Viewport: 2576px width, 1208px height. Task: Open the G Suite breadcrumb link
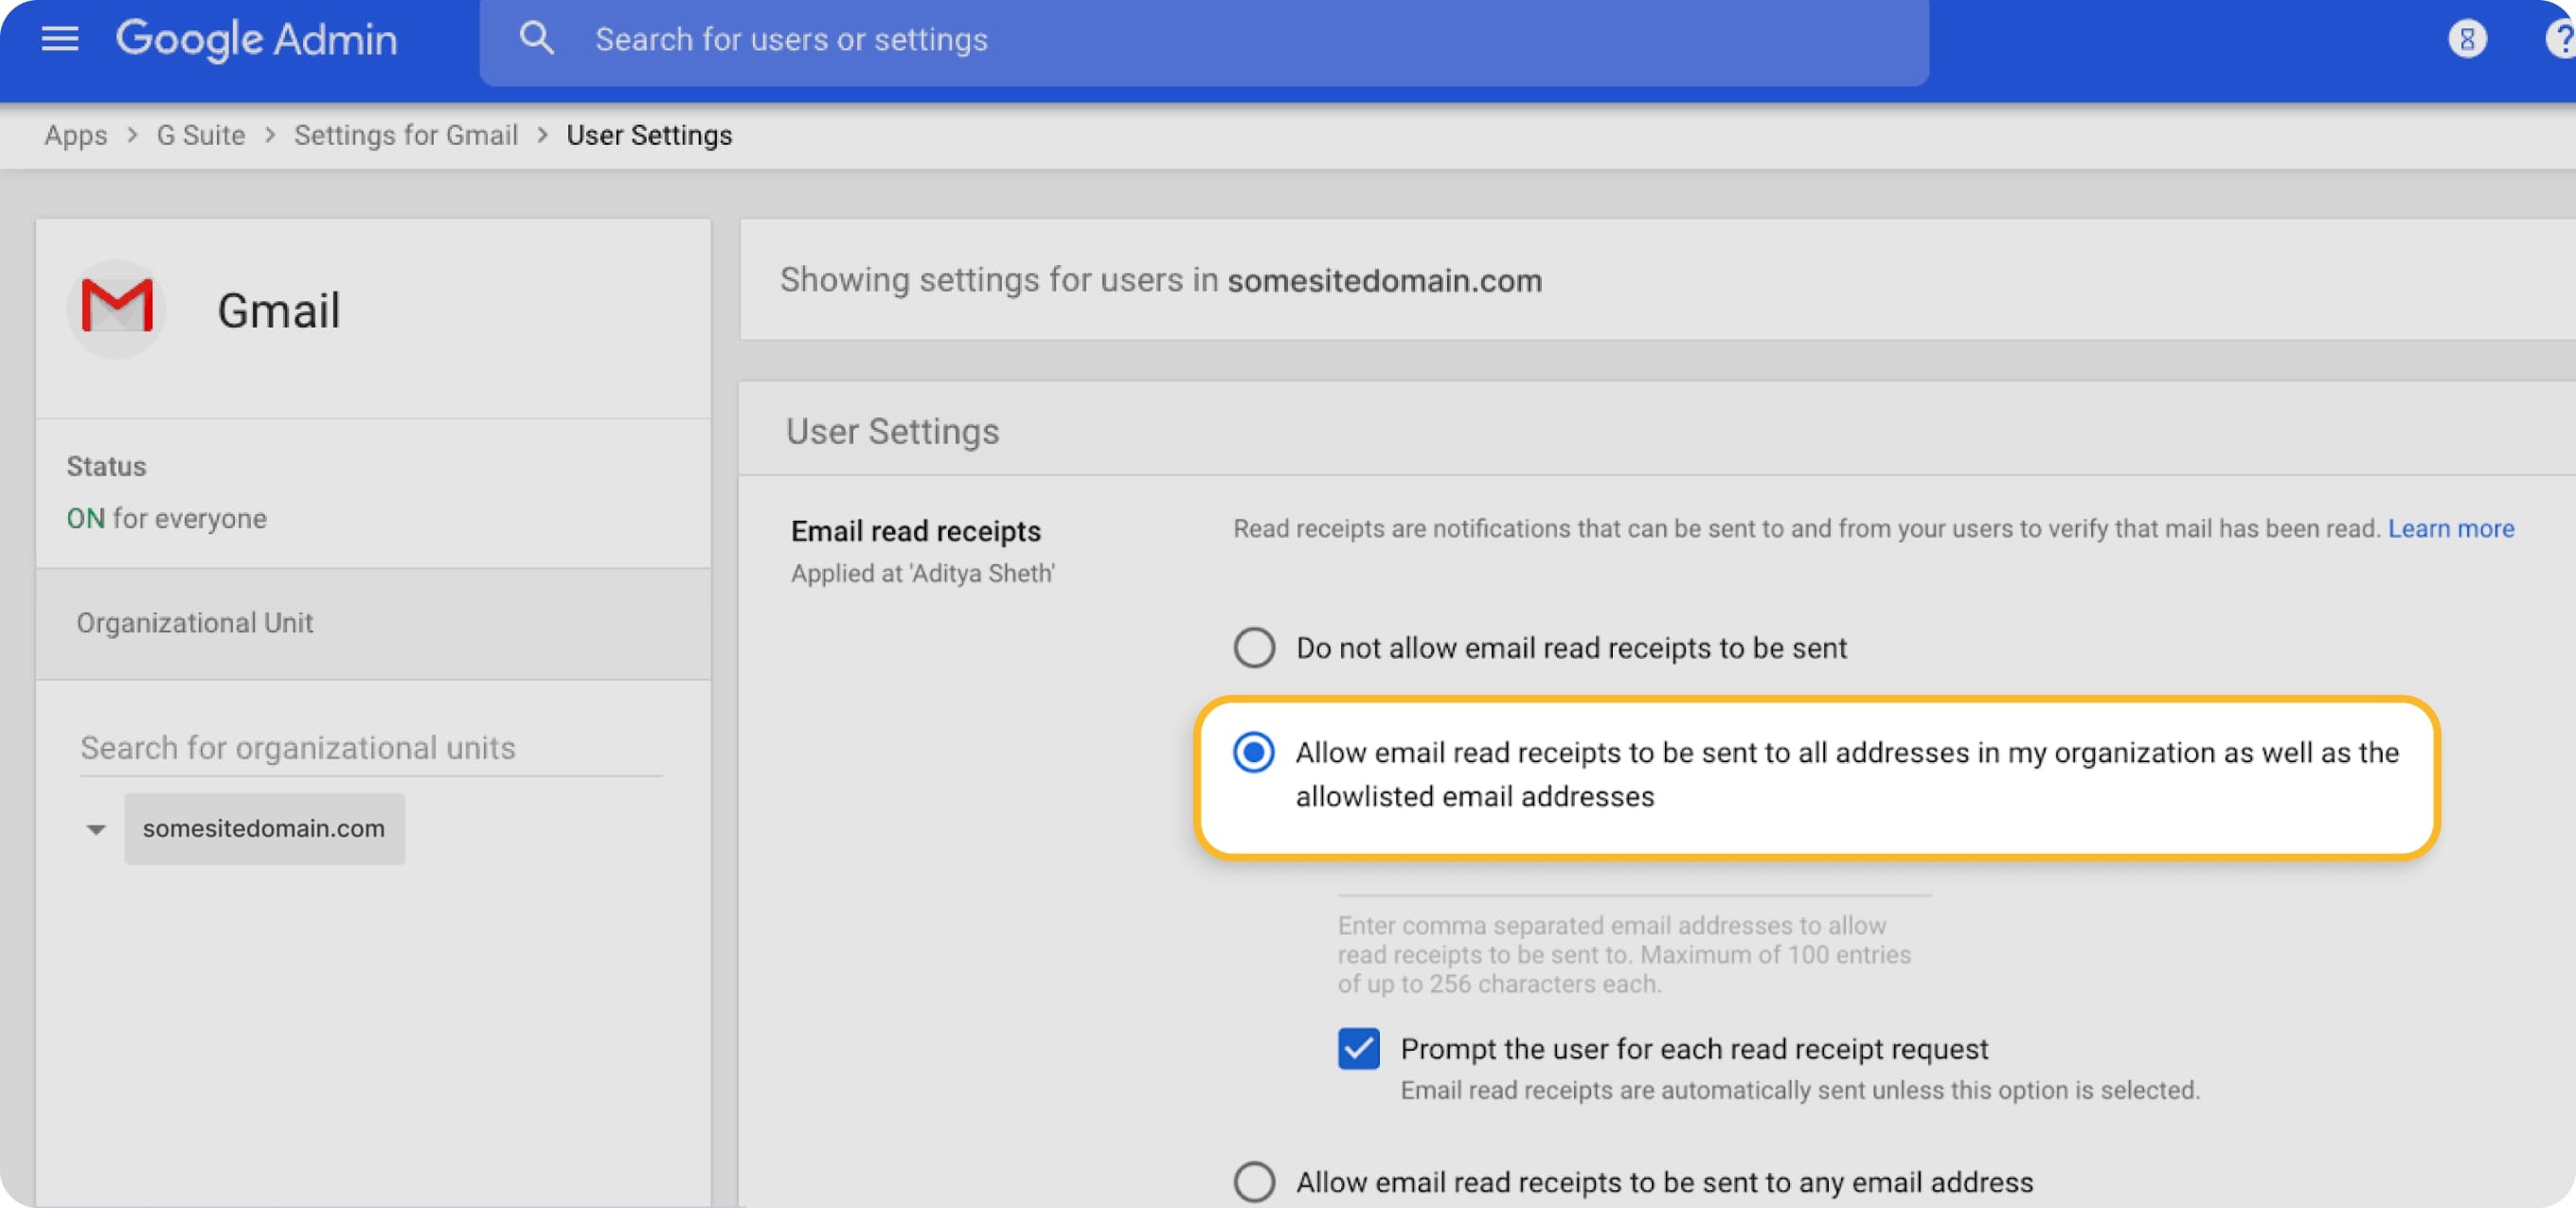pos(199,135)
